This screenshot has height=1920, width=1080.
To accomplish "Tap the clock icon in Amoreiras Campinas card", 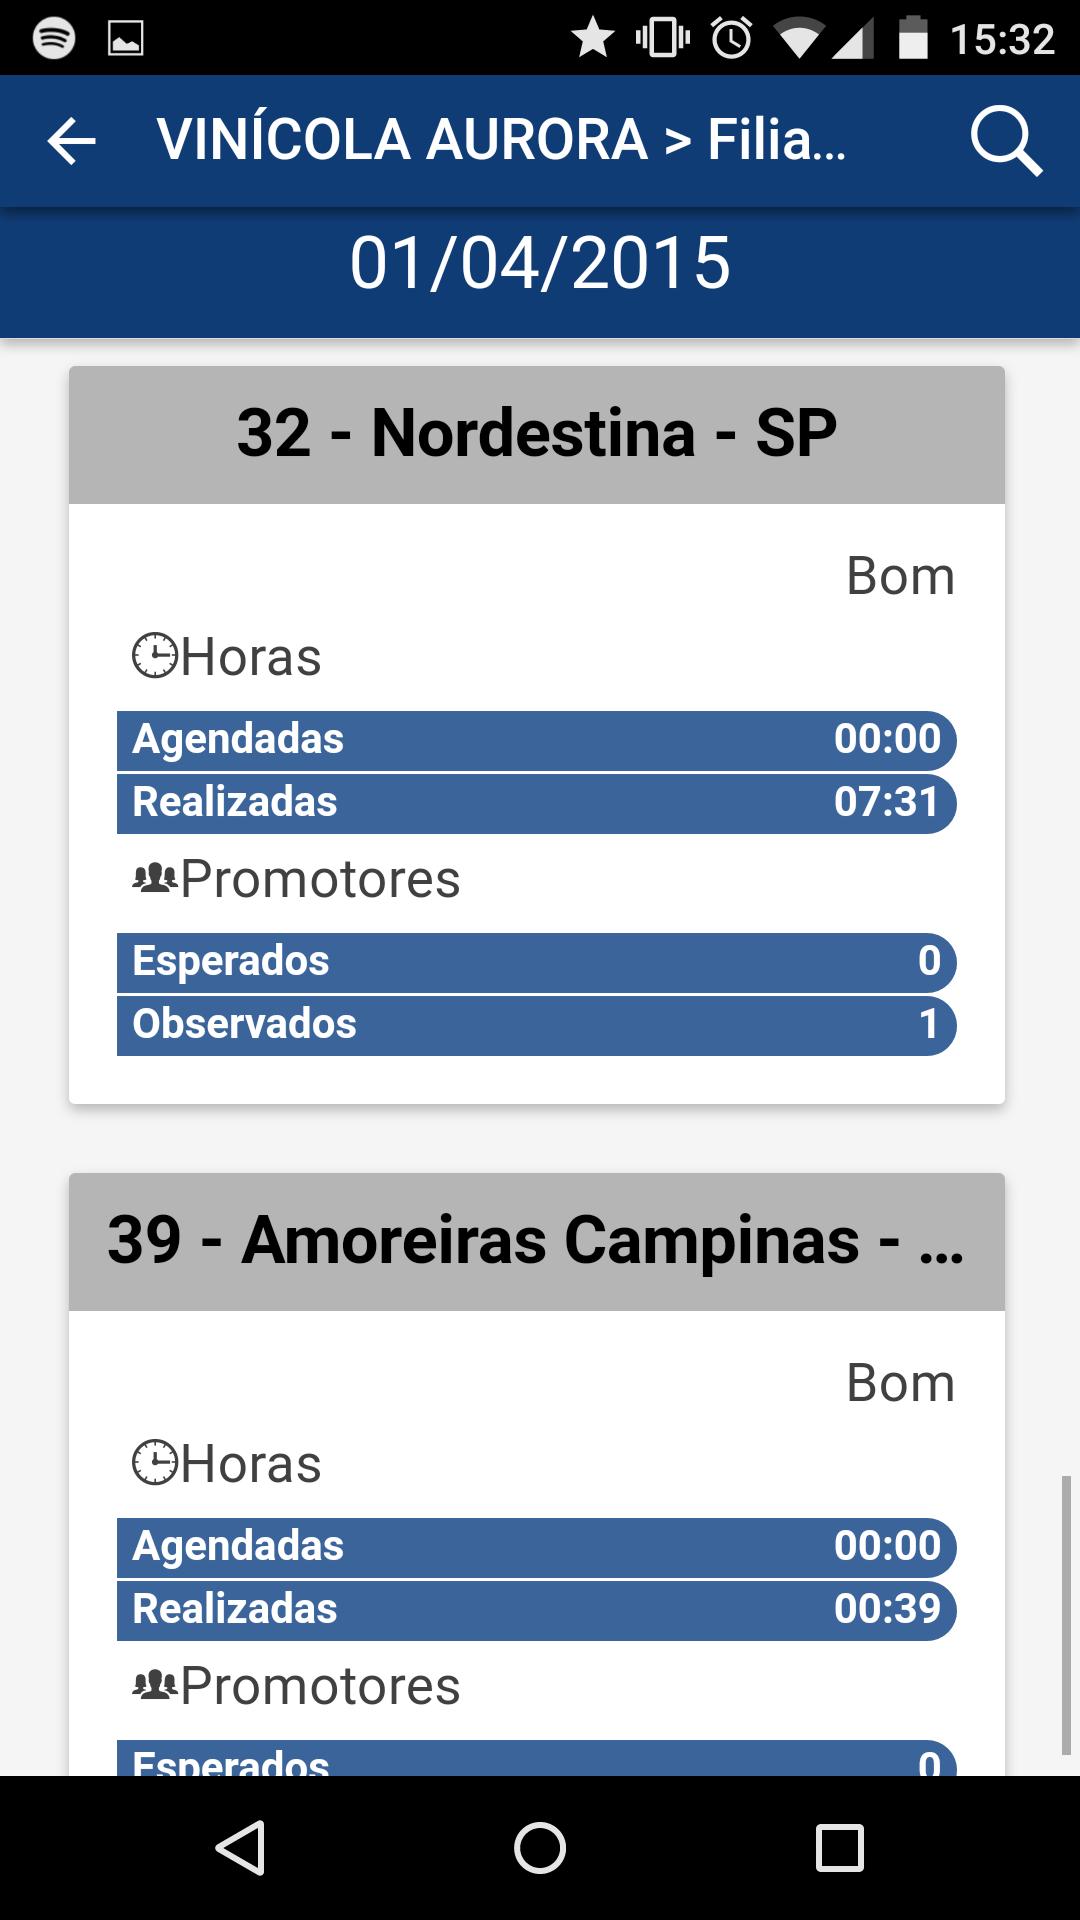I will tap(155, 1464).
